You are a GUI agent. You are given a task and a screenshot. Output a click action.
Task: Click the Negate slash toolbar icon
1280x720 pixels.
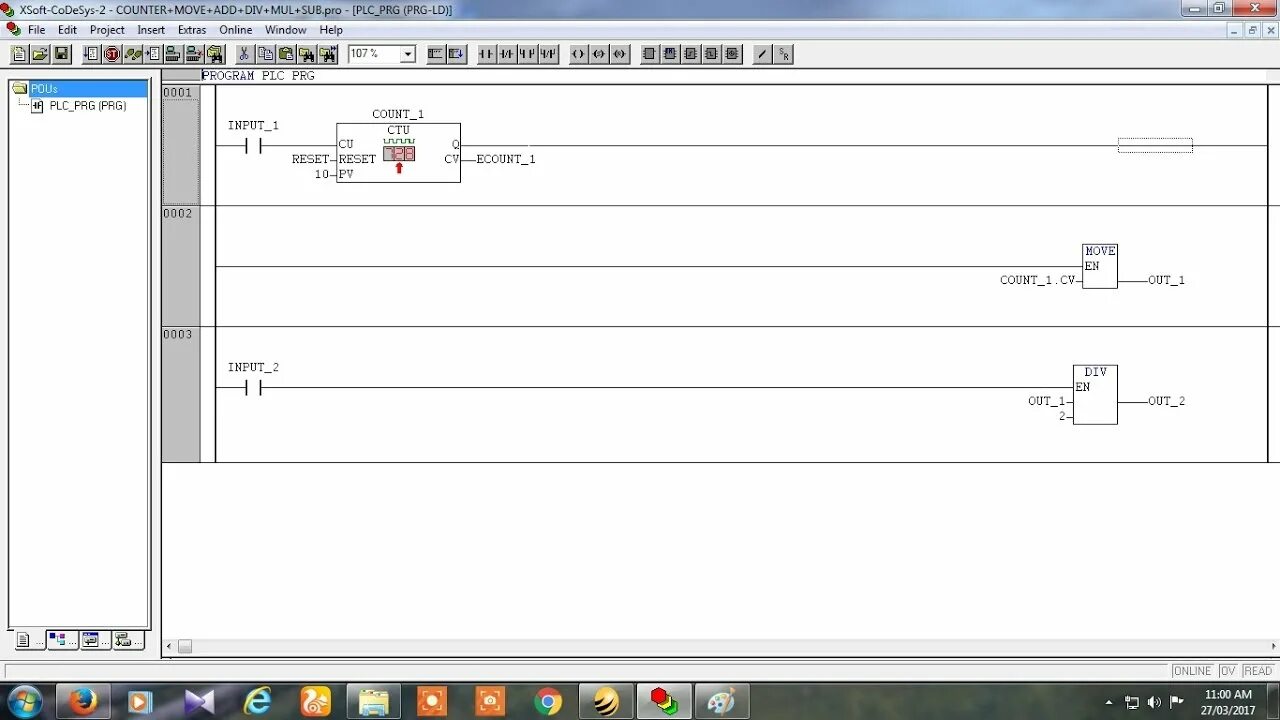(x=762, y=54)
